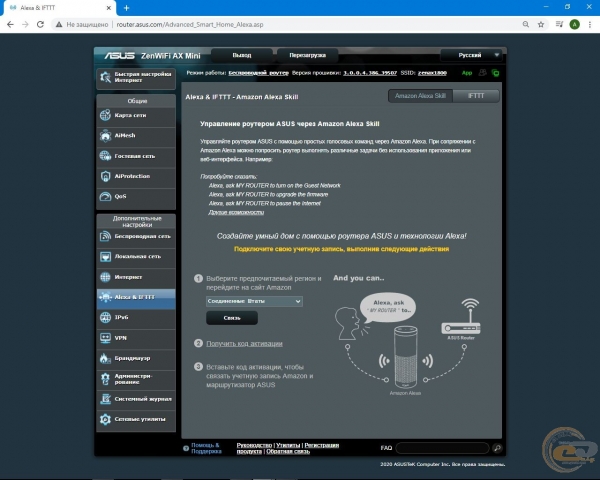This screenshot has width=600, height=480.
Task: Open the Гостевая сеть guest network icon
Action: tap(105, 156)
